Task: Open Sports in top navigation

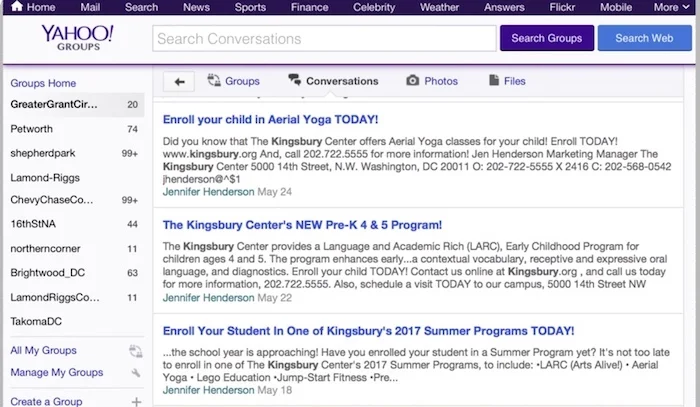Action: click(250, 7)
